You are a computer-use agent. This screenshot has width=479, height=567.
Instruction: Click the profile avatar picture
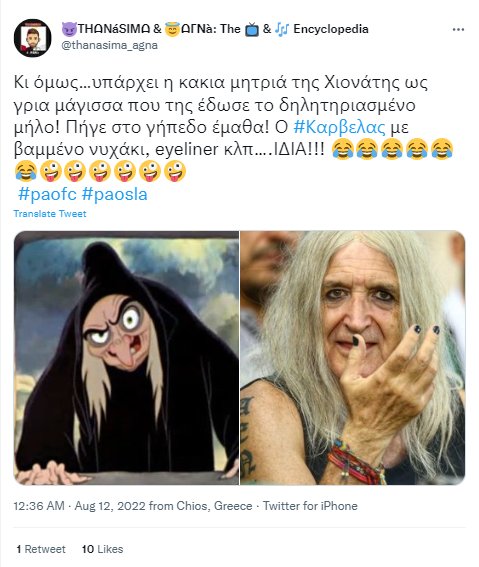click(x=33, y=38)
